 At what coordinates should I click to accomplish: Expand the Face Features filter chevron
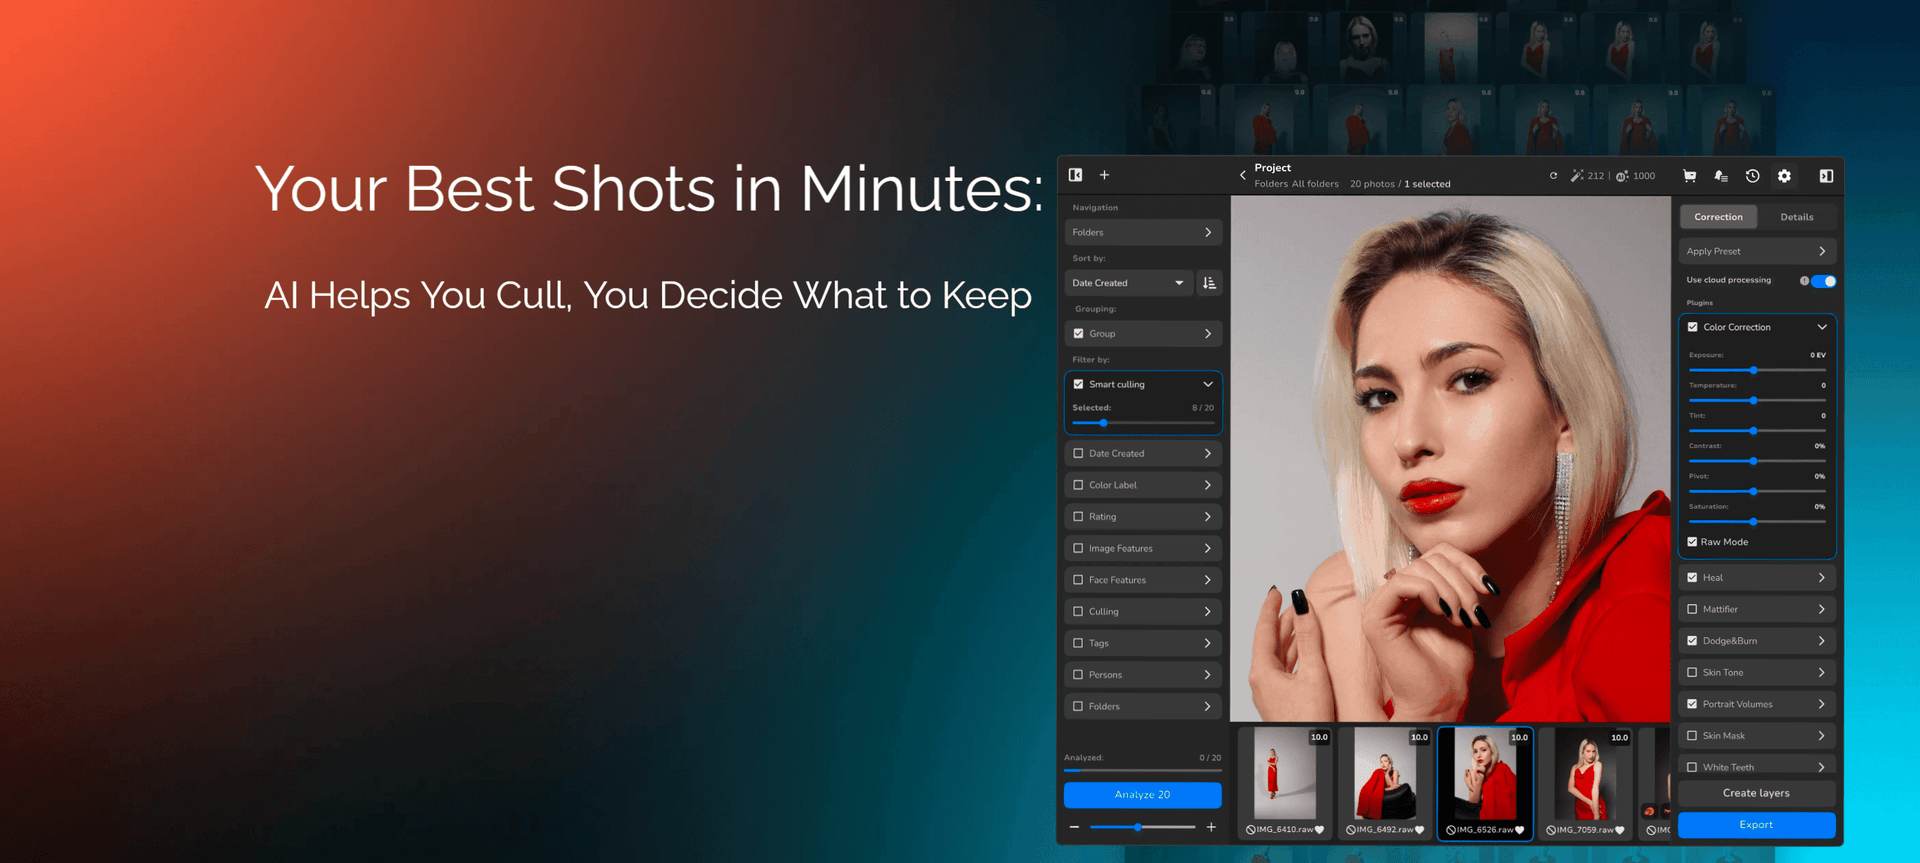(1208, 580)
